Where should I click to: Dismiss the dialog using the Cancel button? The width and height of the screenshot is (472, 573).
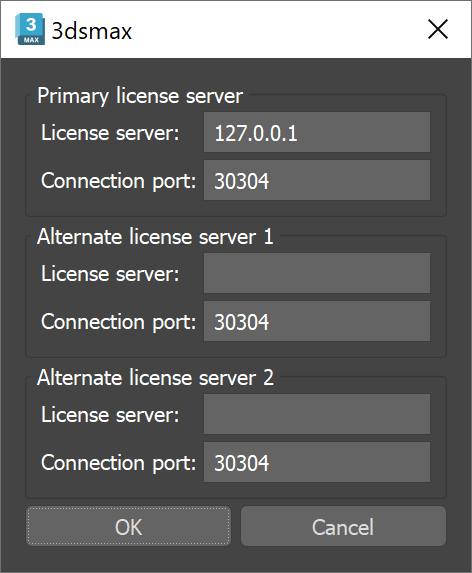click(343, 526)
